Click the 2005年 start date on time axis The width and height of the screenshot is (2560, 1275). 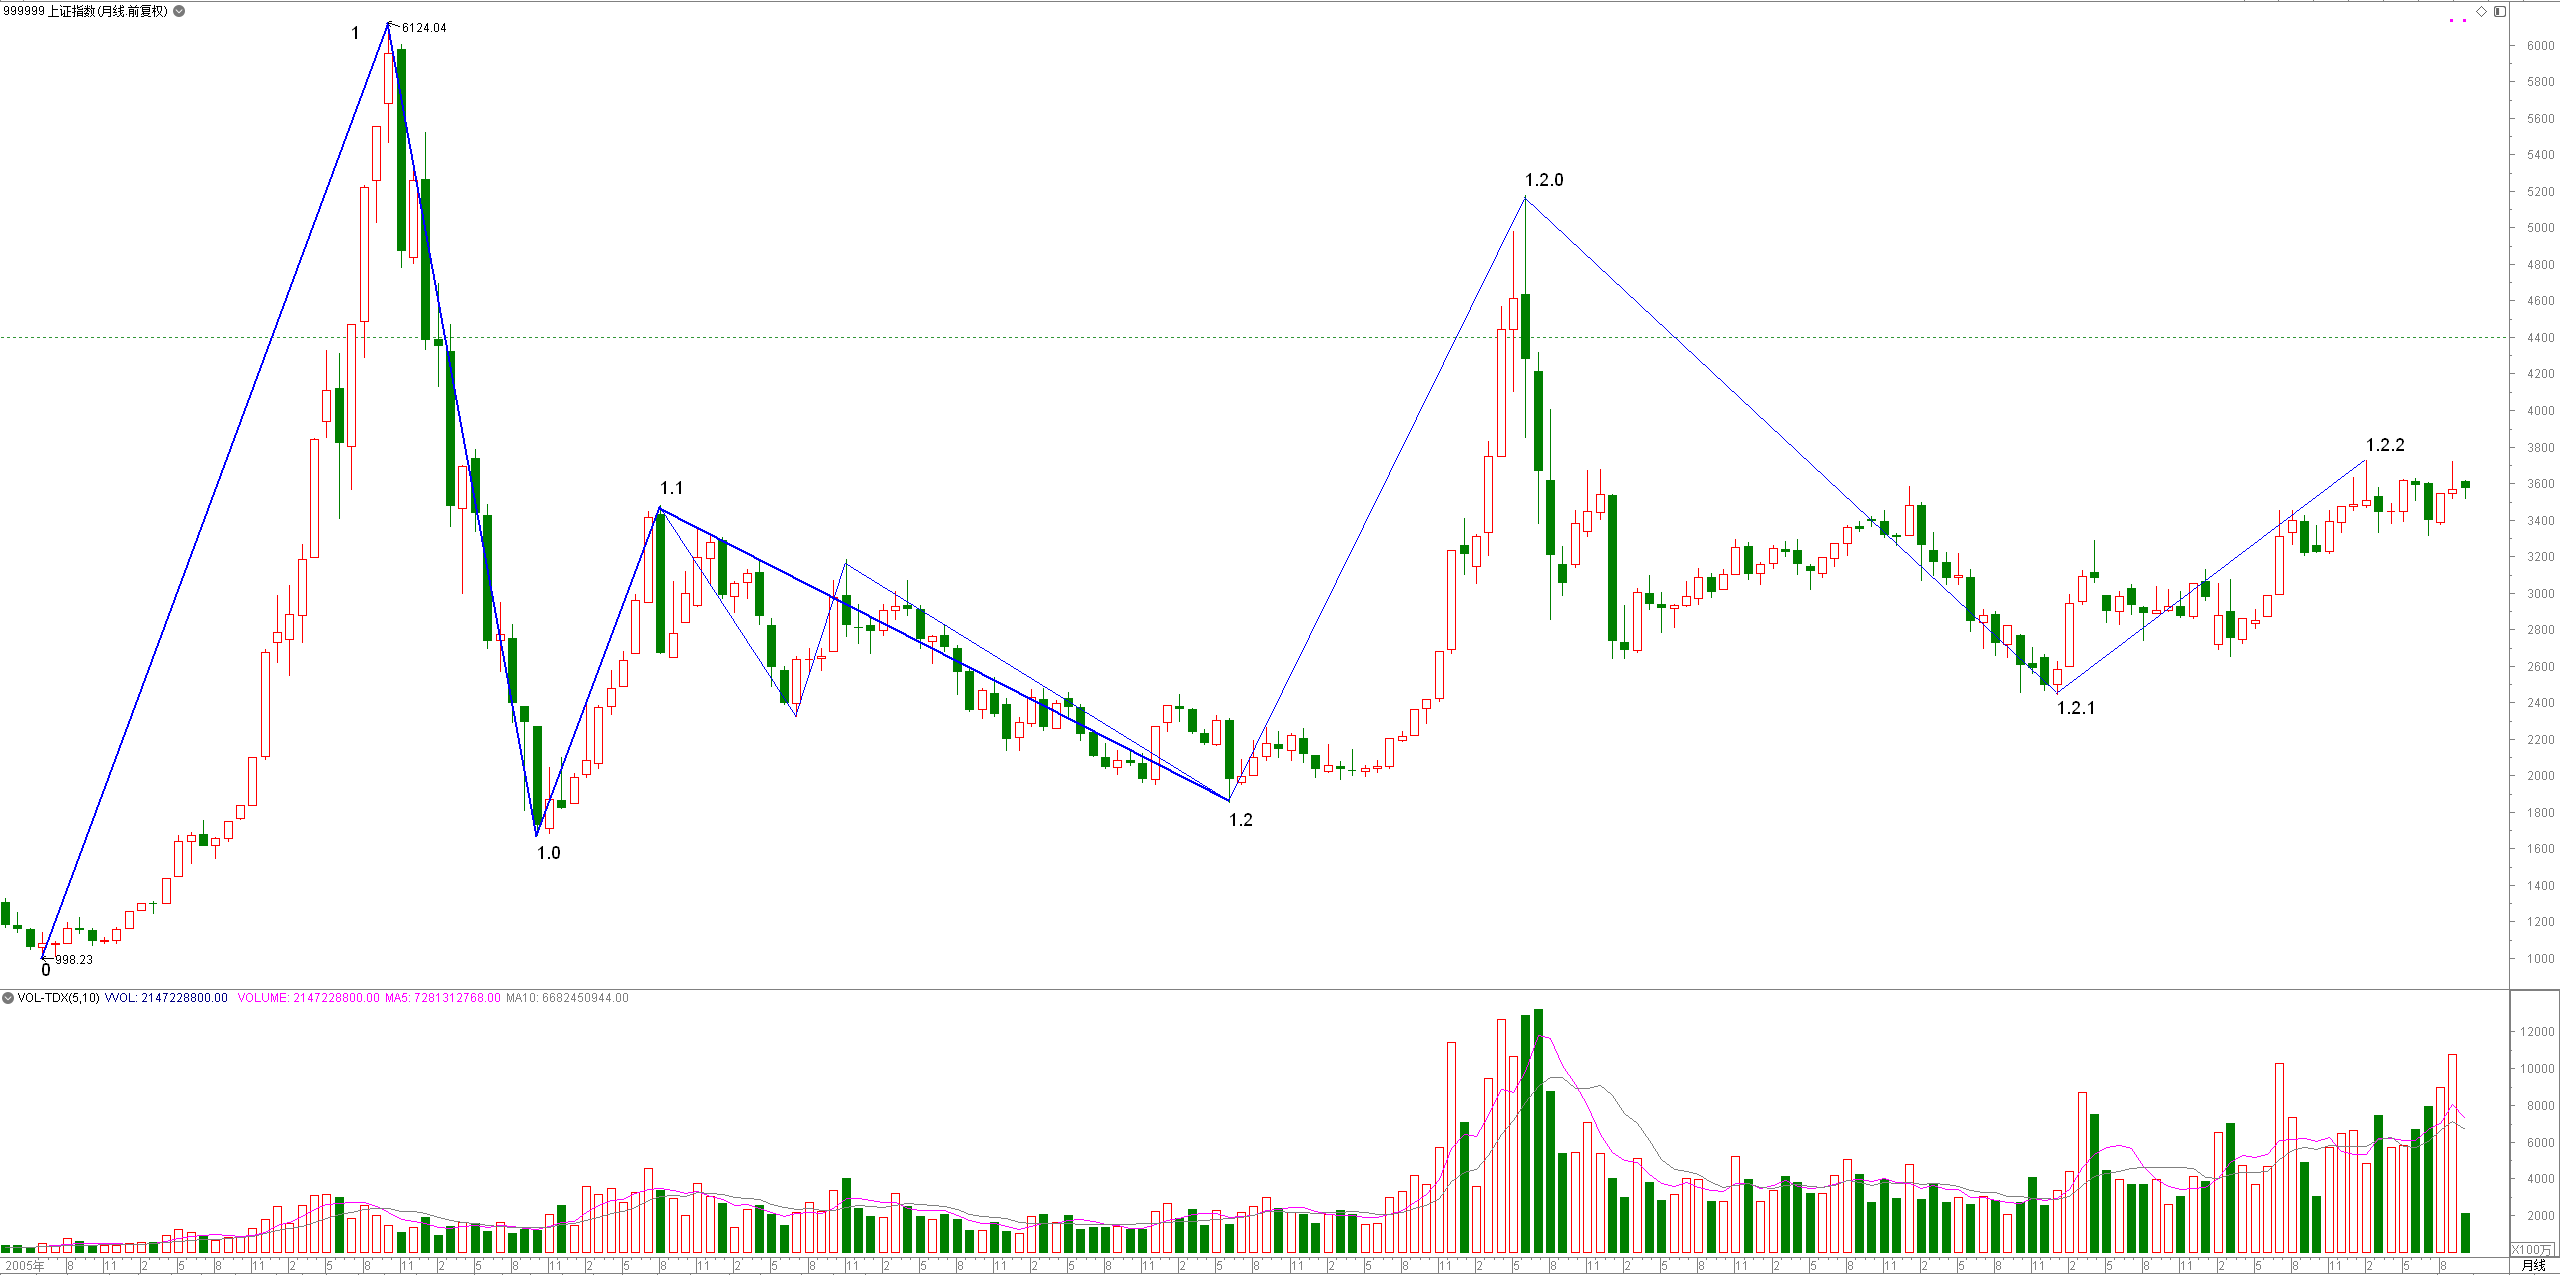[x=24, y=1265]
